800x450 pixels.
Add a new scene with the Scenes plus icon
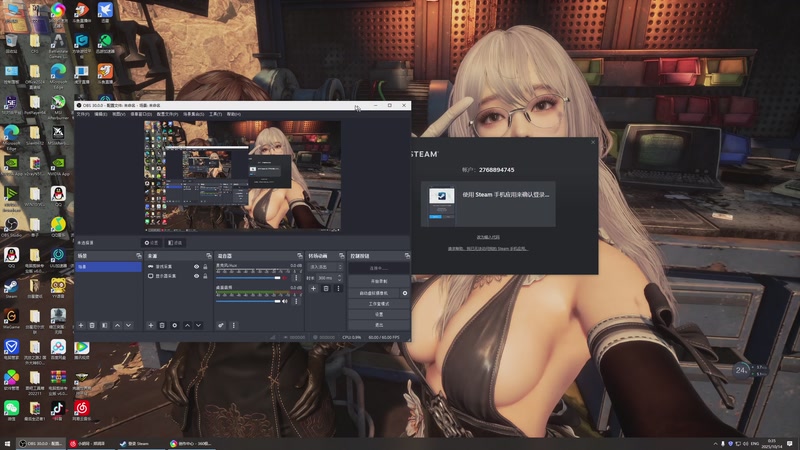81,325
